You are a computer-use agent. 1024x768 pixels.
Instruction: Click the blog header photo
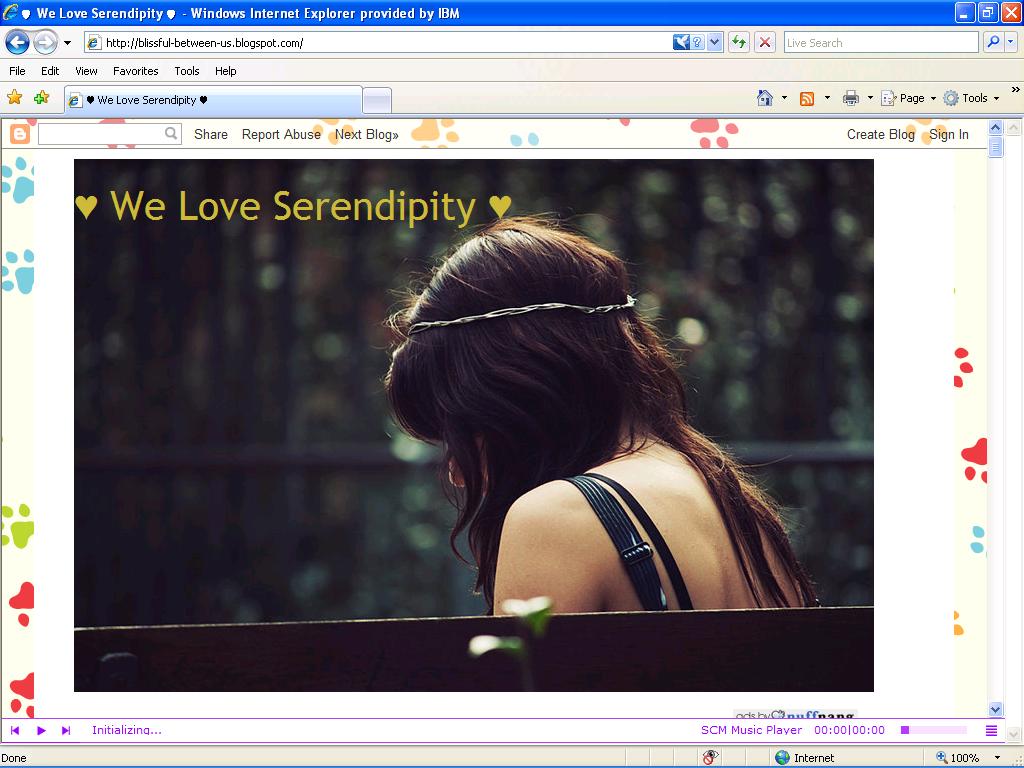tap(473, 425)
